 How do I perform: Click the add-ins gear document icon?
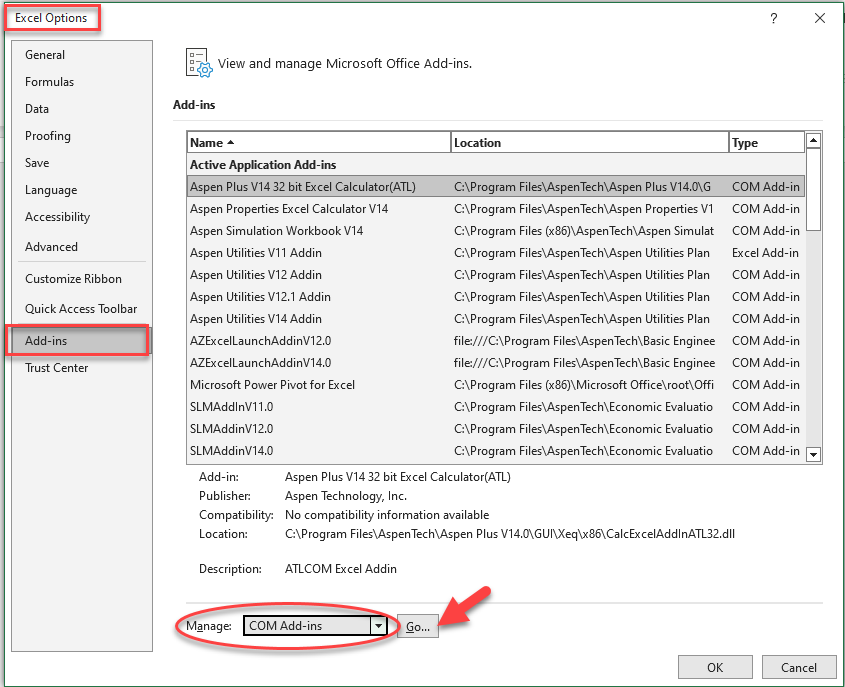(x=199, y=62)
